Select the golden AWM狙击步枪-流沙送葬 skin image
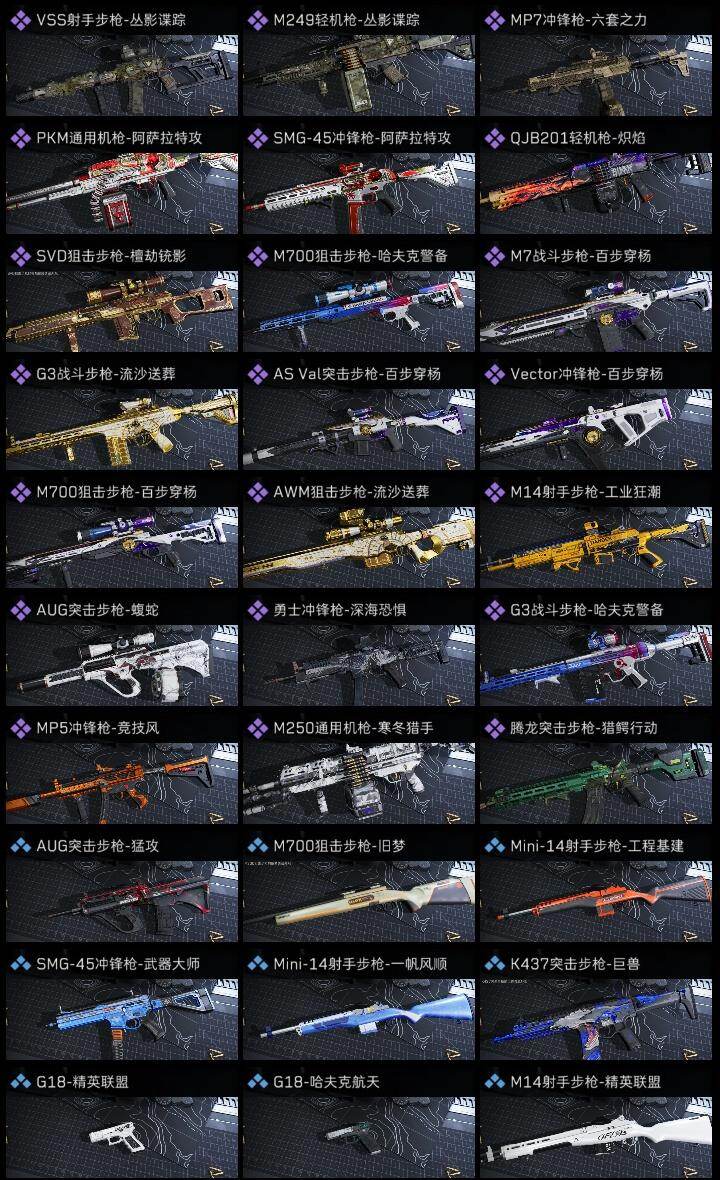The image size is (720, 1180). click(359, 547)
